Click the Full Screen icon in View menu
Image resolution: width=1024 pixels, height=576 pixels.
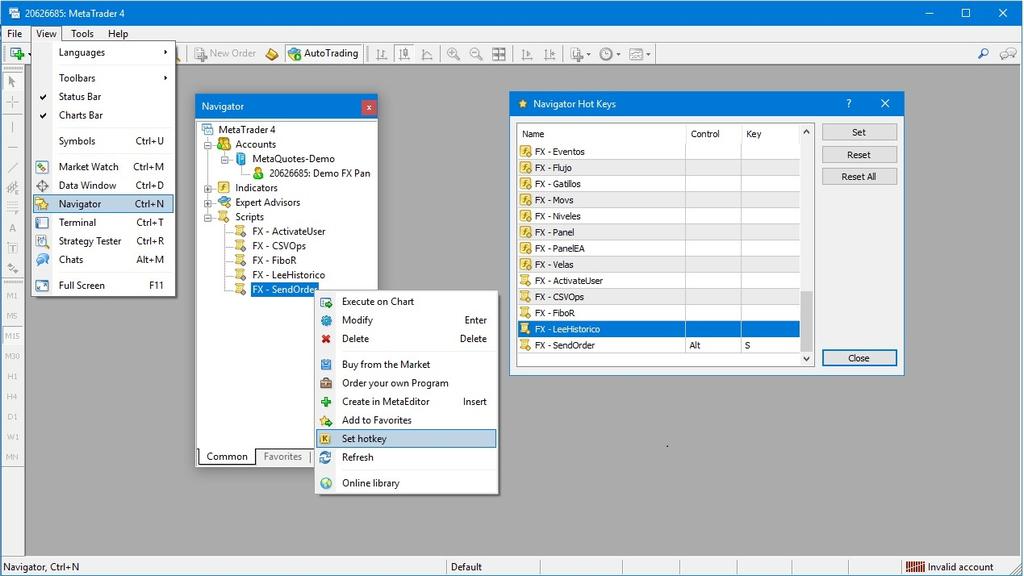click(42, 285)
